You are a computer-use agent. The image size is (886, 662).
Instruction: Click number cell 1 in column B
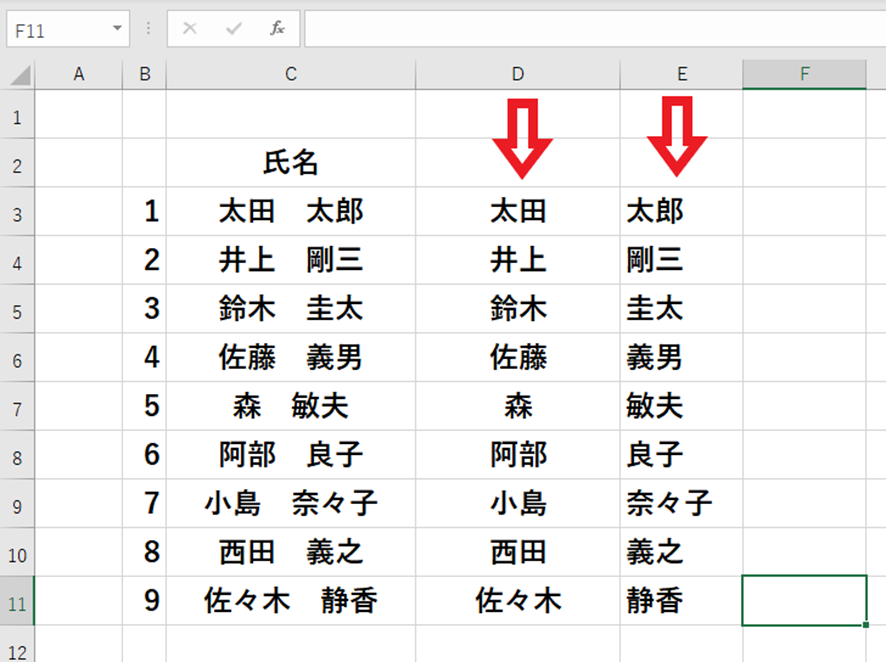tap(145, 211)
